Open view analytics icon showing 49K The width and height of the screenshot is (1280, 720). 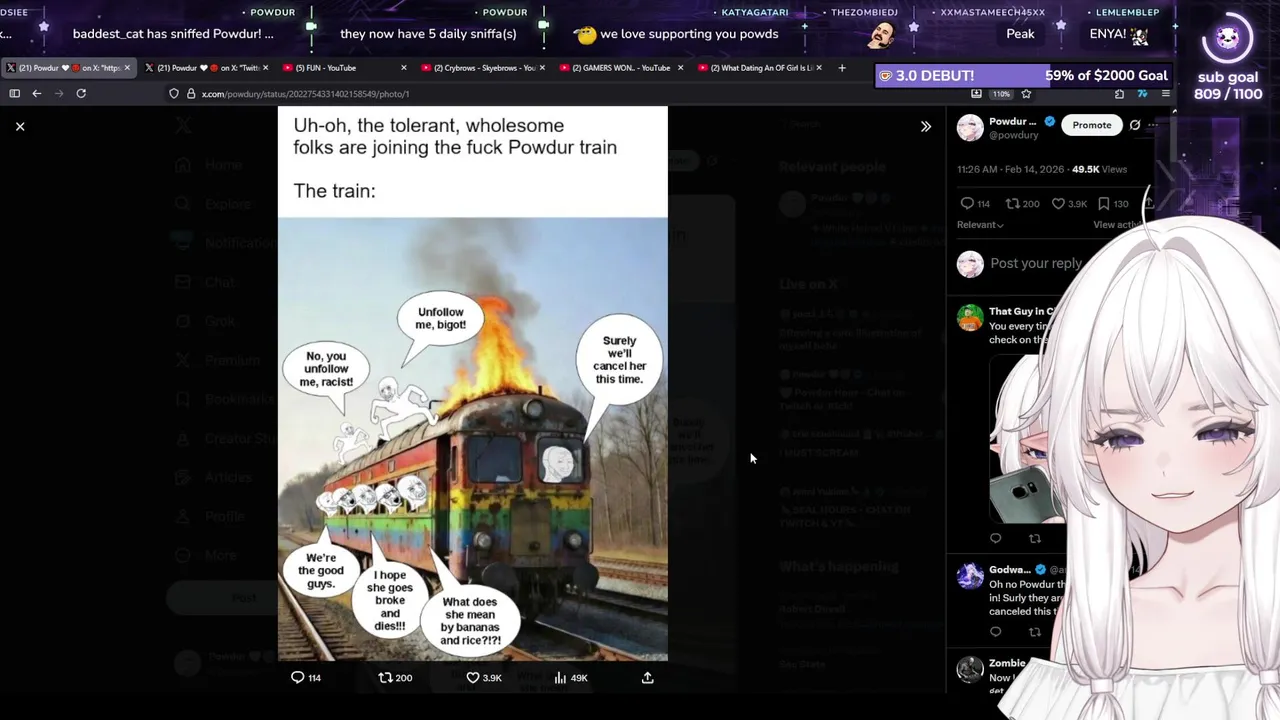[560, 678]
